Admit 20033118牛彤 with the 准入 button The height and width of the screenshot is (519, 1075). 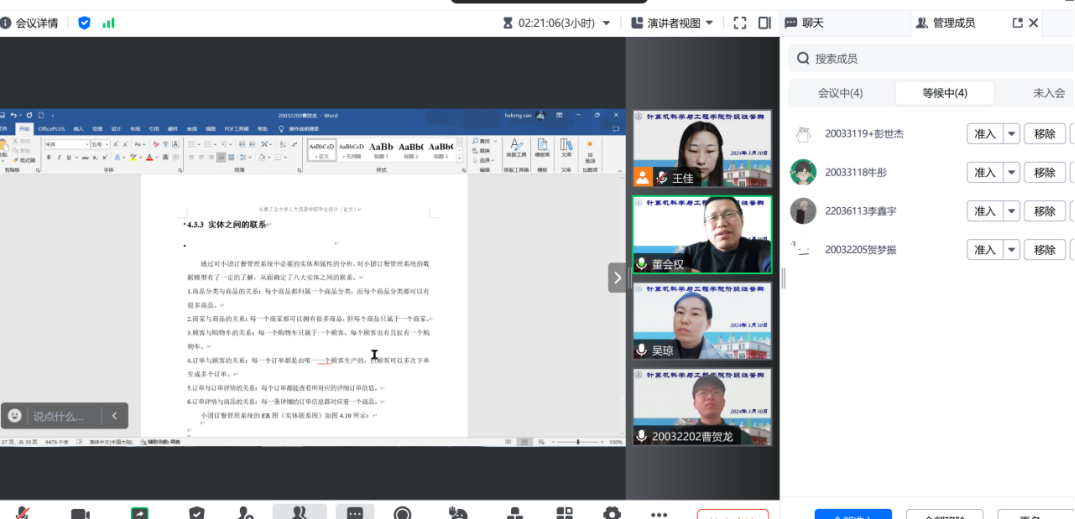984,173
